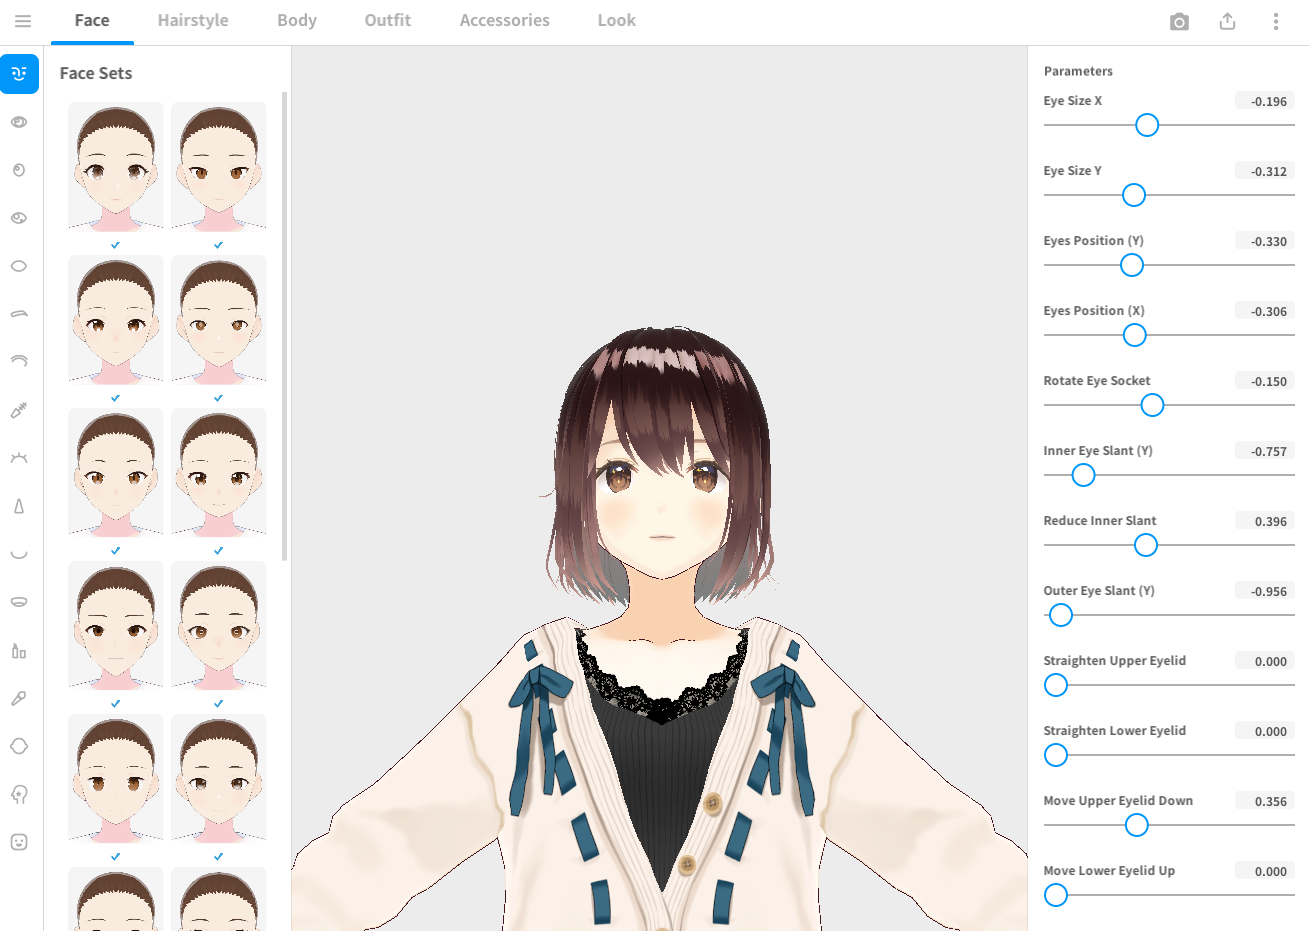
Task: Select the lips icon in sidebar
Action: tap(19, 602)
